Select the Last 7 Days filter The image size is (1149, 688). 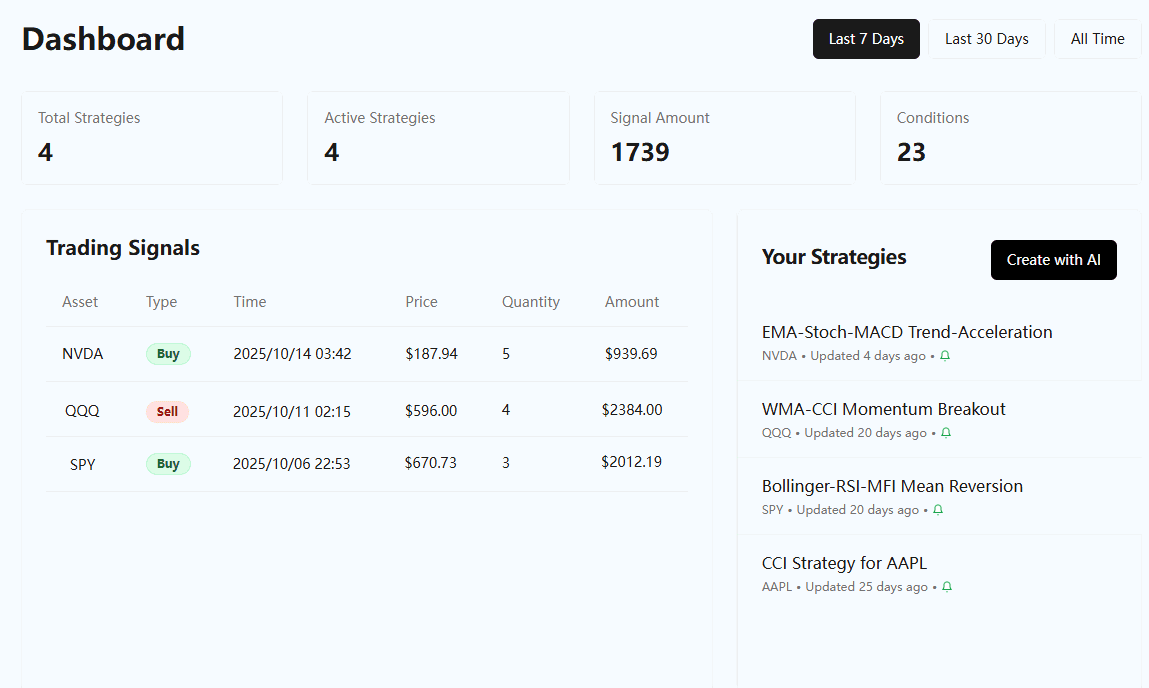tap(866, 39)
